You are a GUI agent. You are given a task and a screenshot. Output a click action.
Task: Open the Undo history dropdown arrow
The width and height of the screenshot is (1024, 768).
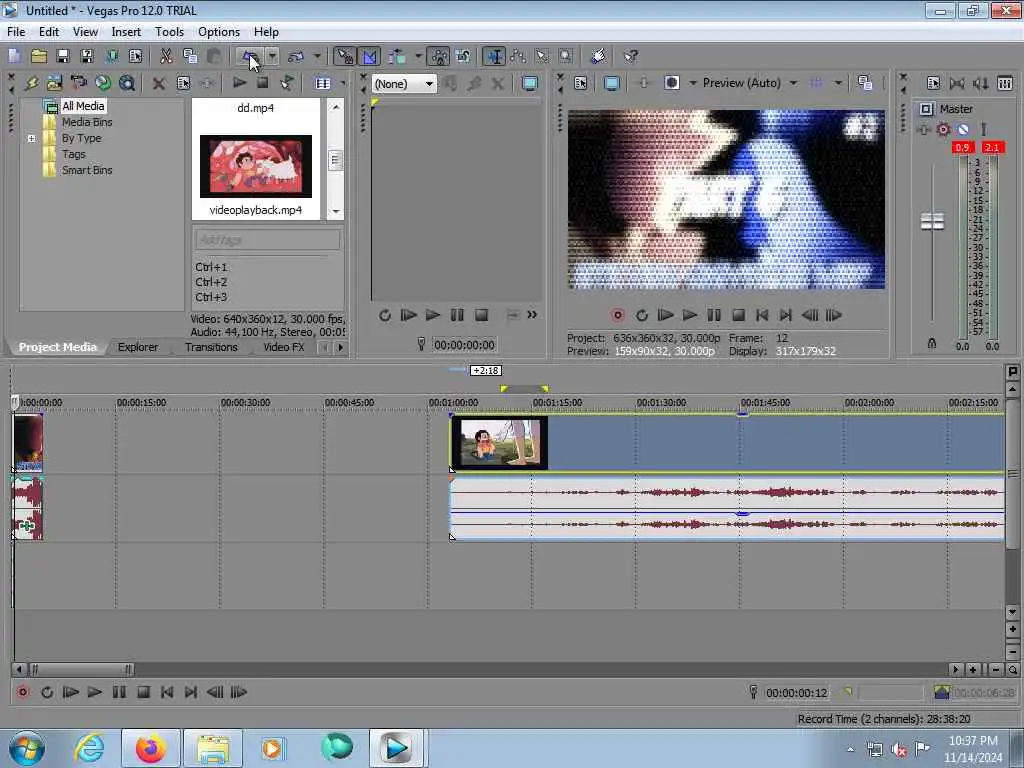pyautogui.click(x=272, y=57)
